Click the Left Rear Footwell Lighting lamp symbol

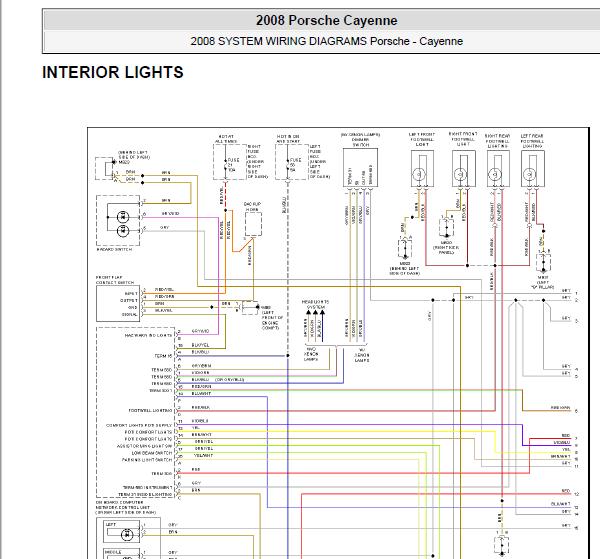click(530, 175)
